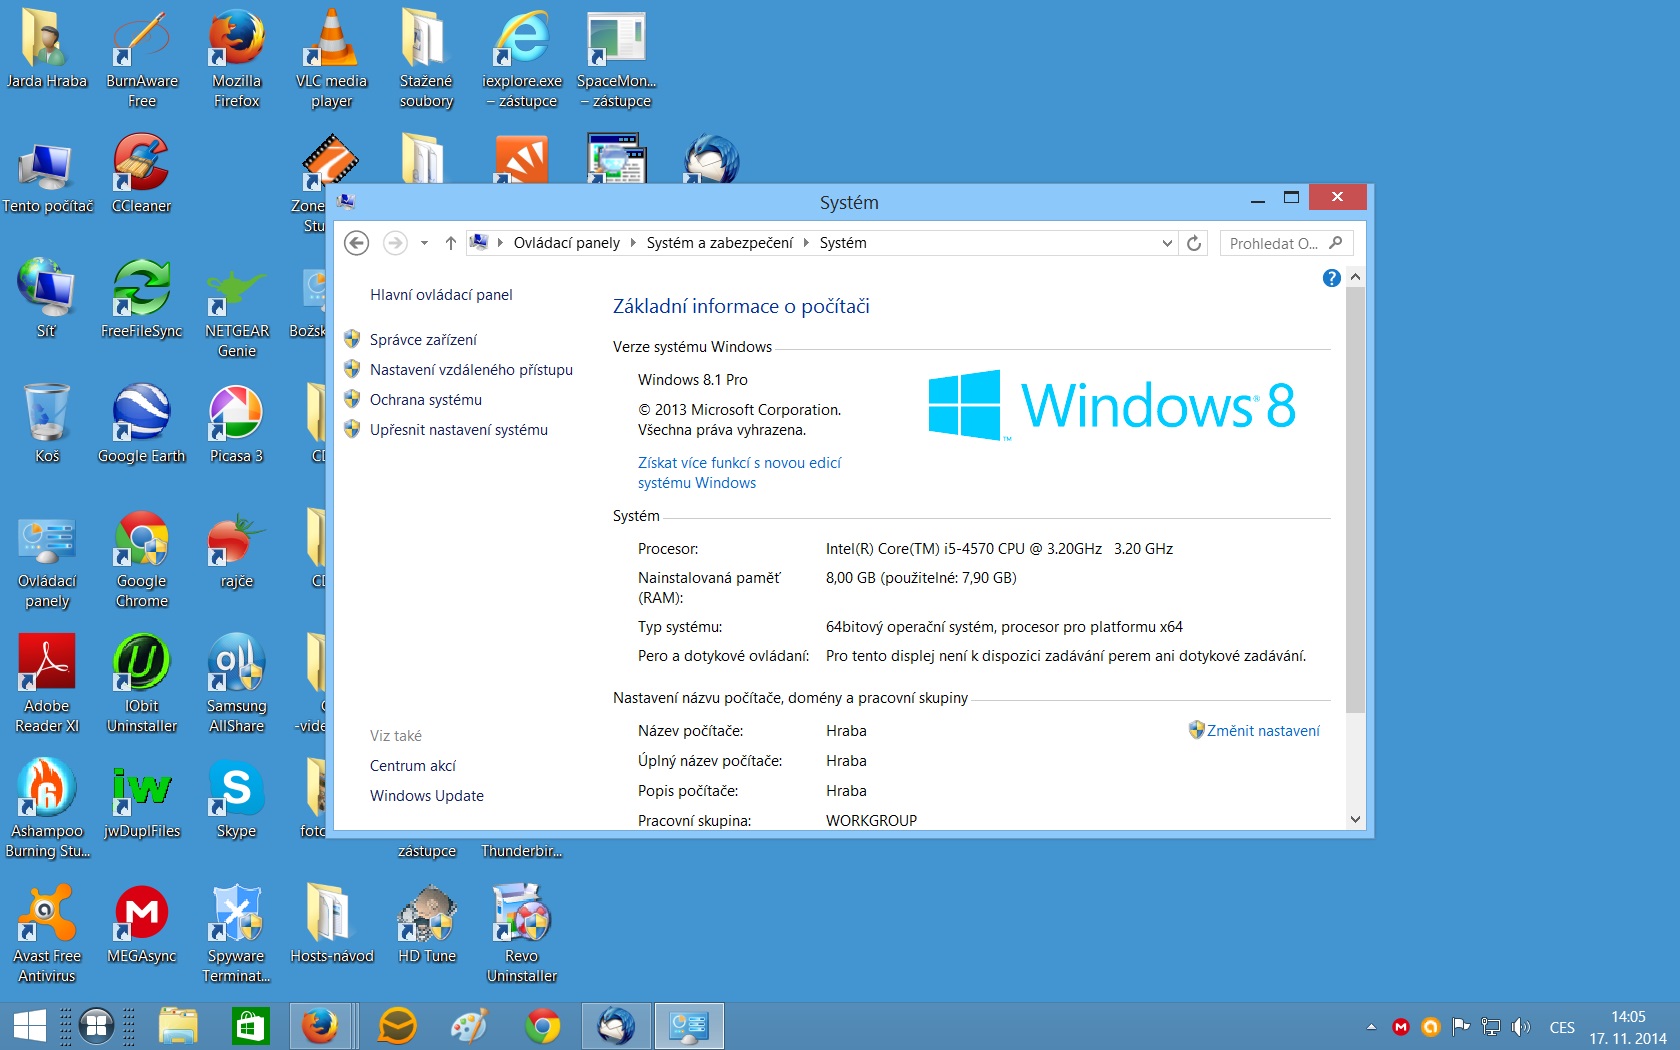Open the Koš recycle bin
1680x1050 pixels.
pos(47,425)
